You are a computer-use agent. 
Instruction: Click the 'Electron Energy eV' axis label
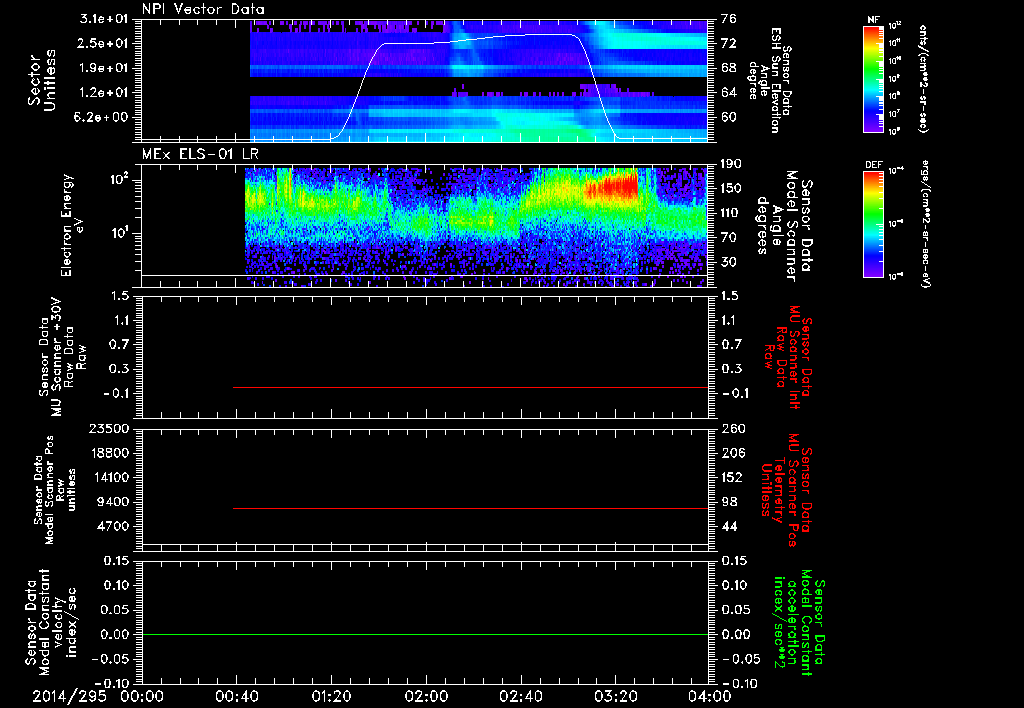click(x=73, y=224)
